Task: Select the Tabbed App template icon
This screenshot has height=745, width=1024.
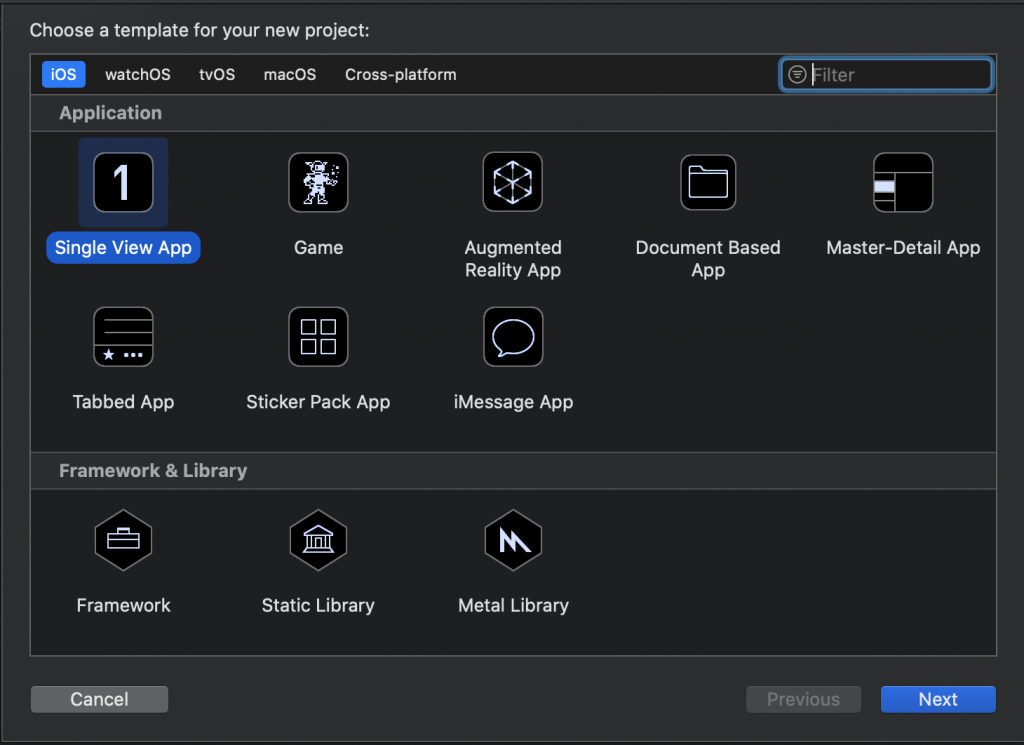Action: coord(123,337)
